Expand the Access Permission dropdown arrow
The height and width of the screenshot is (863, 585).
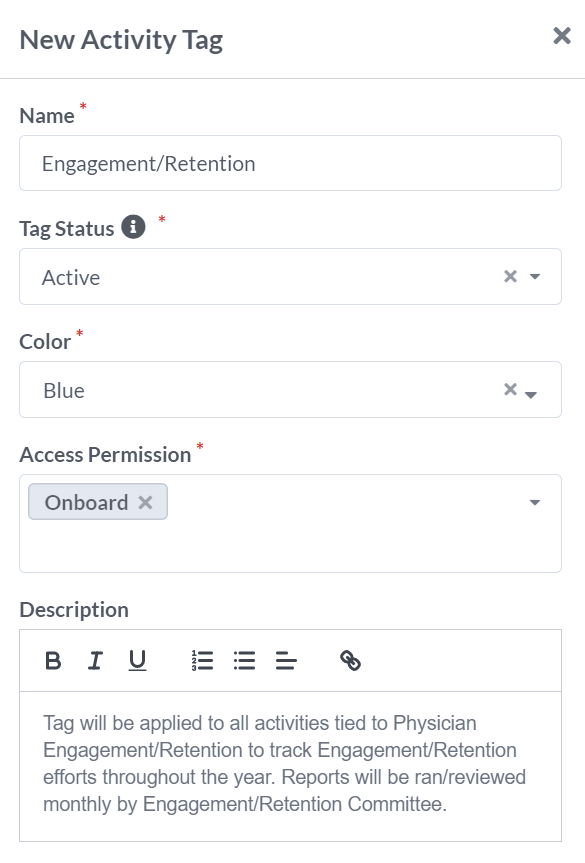(534, 502)
